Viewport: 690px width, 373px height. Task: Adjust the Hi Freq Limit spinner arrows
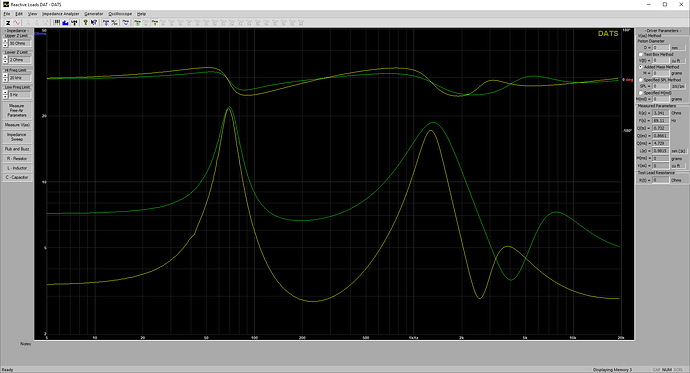tap(5, 77)
